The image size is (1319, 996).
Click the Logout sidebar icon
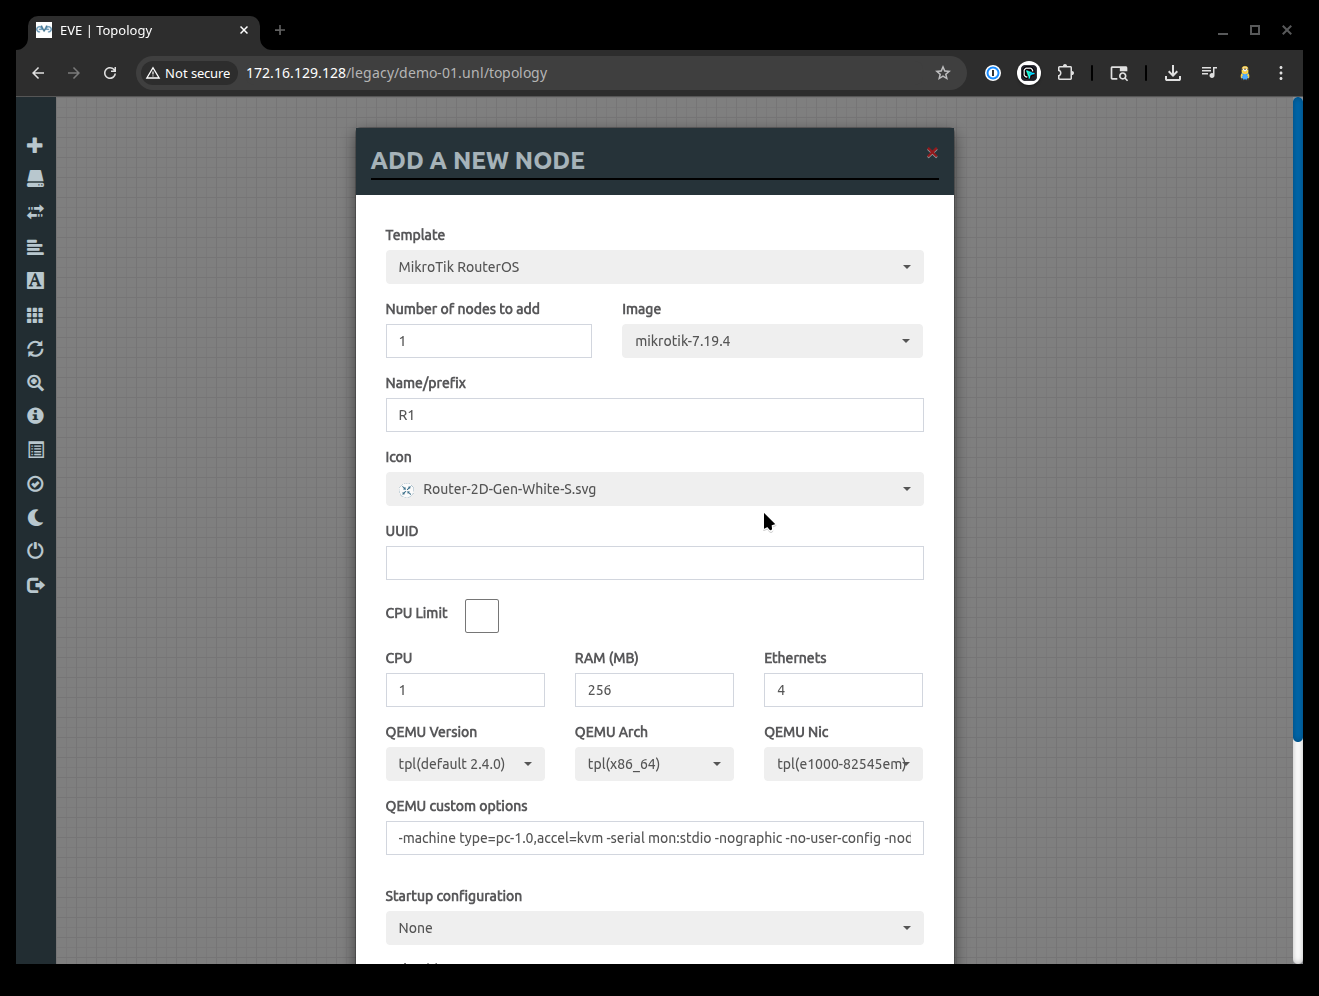pyautogui.click(x=35, y=585)
